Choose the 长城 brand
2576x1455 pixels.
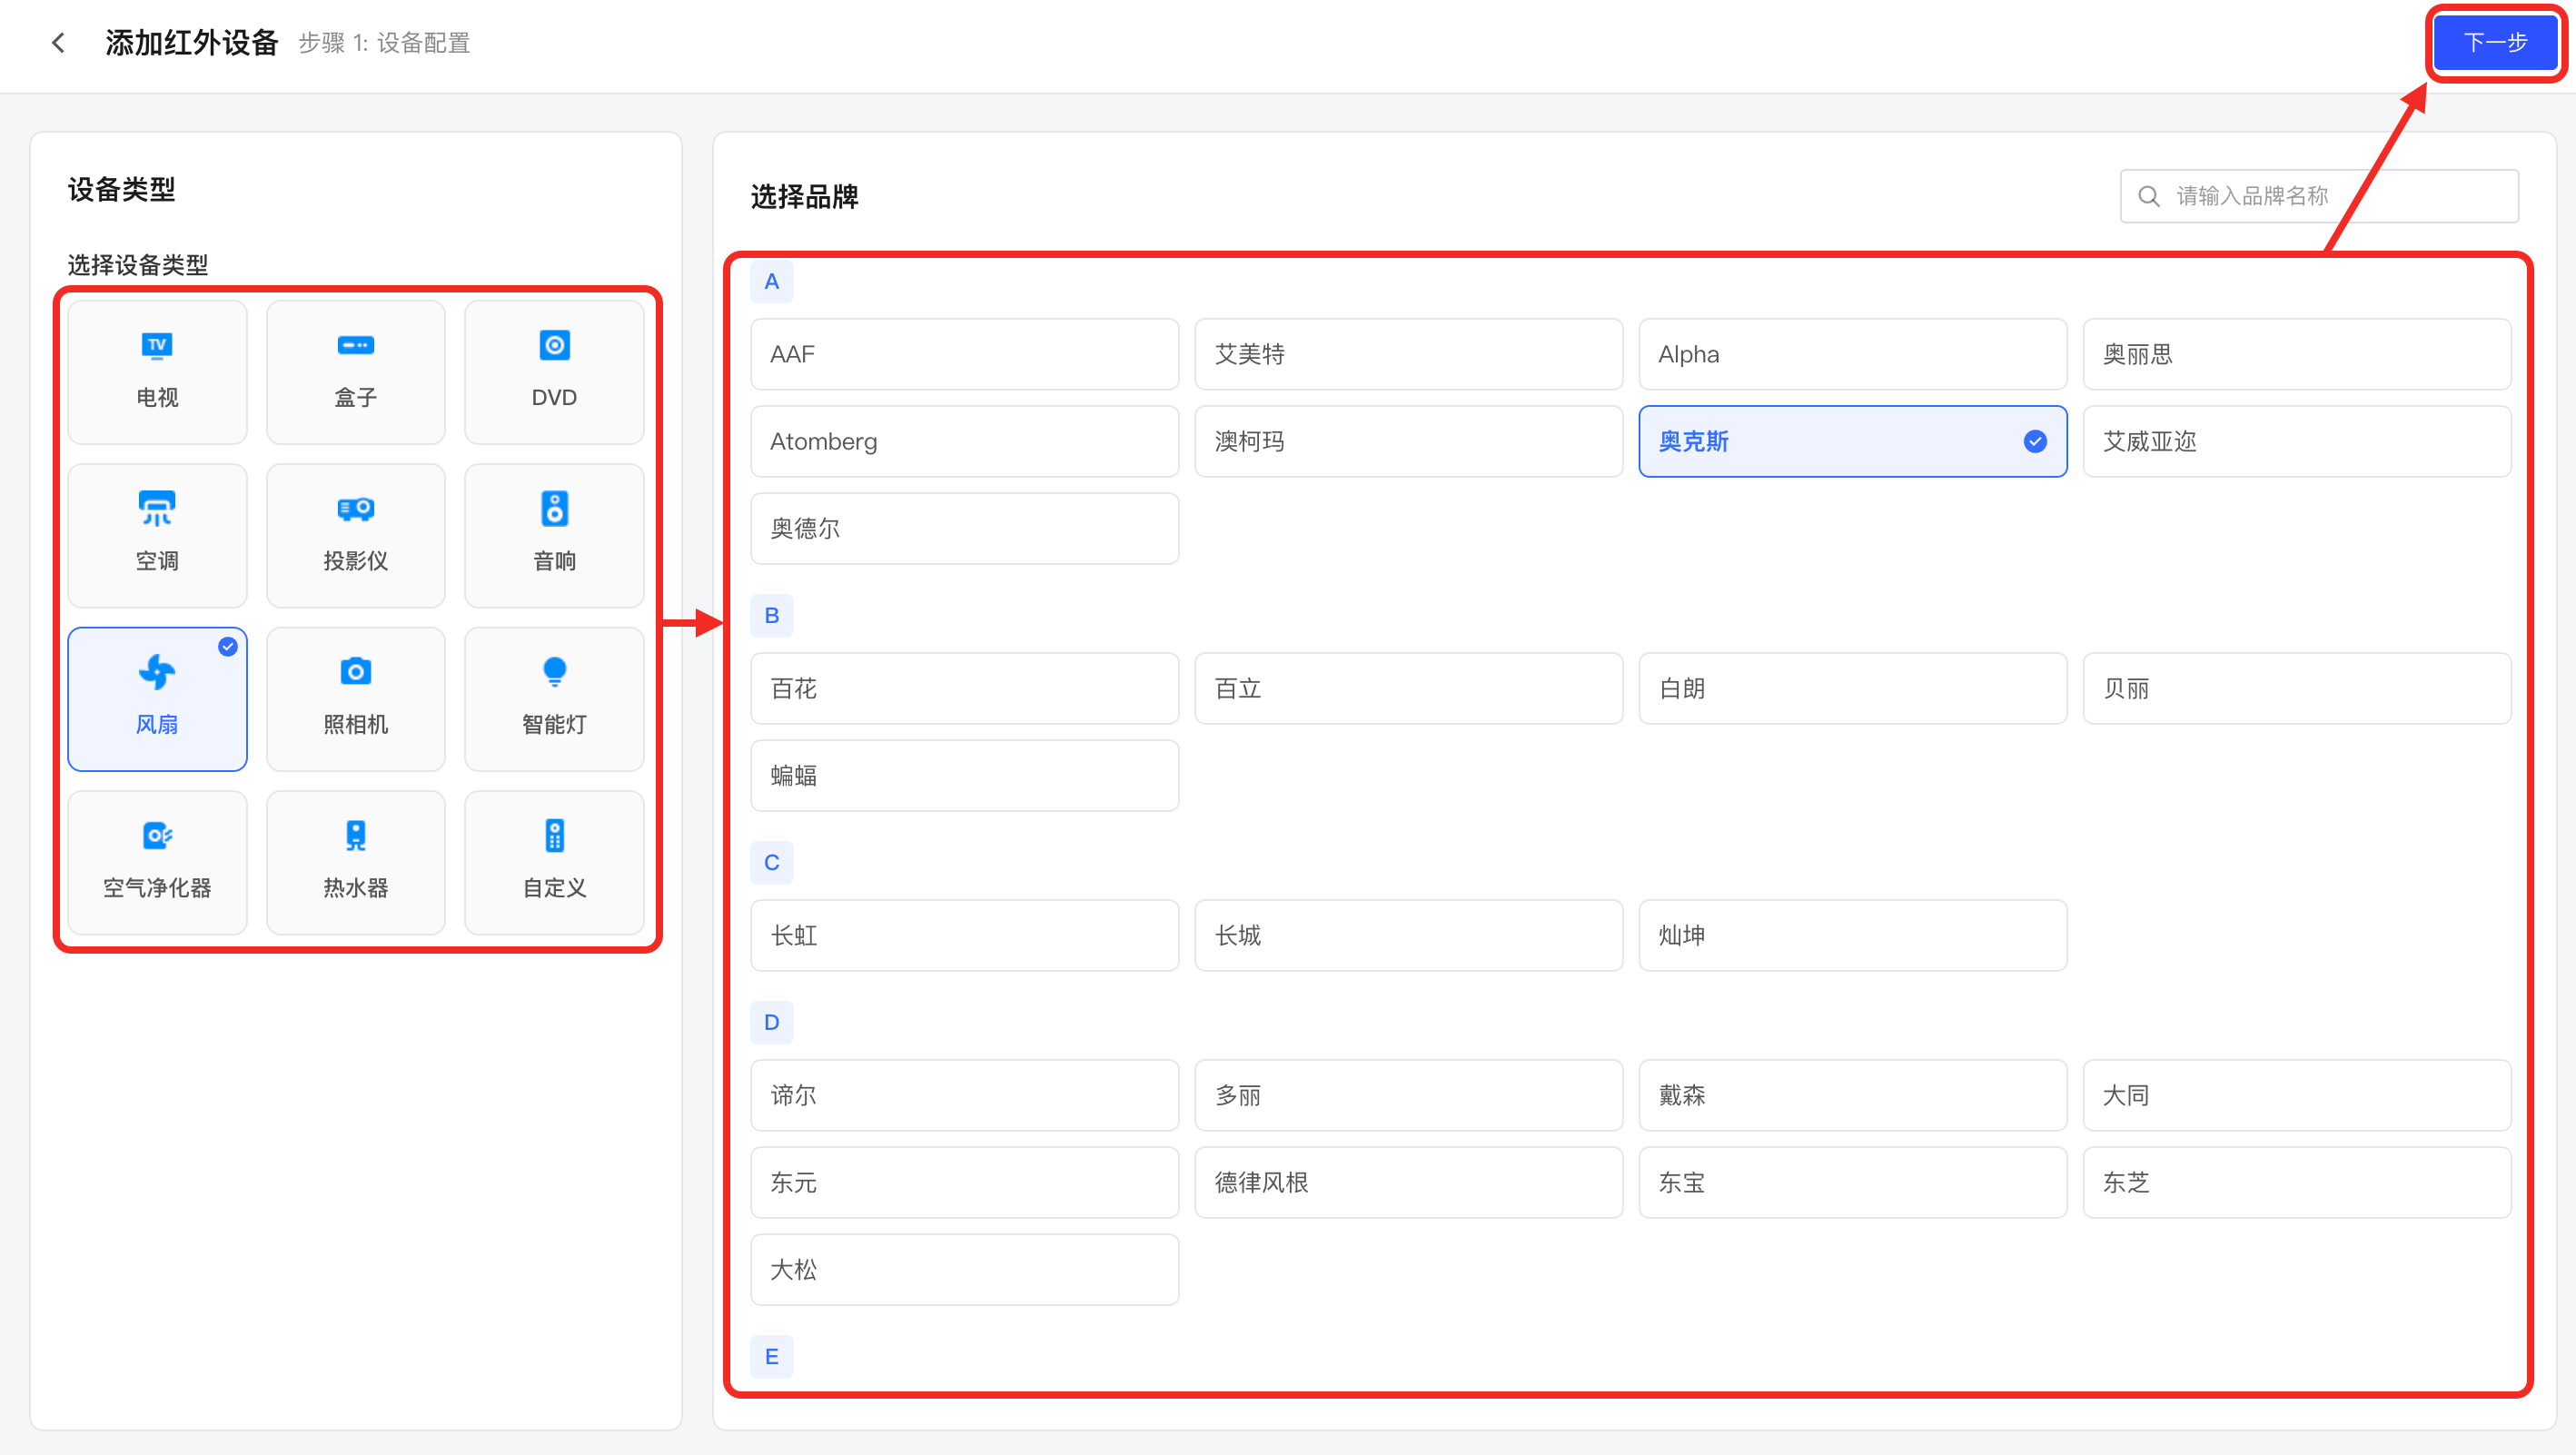pyautogui.click(x=1408, y=935)
